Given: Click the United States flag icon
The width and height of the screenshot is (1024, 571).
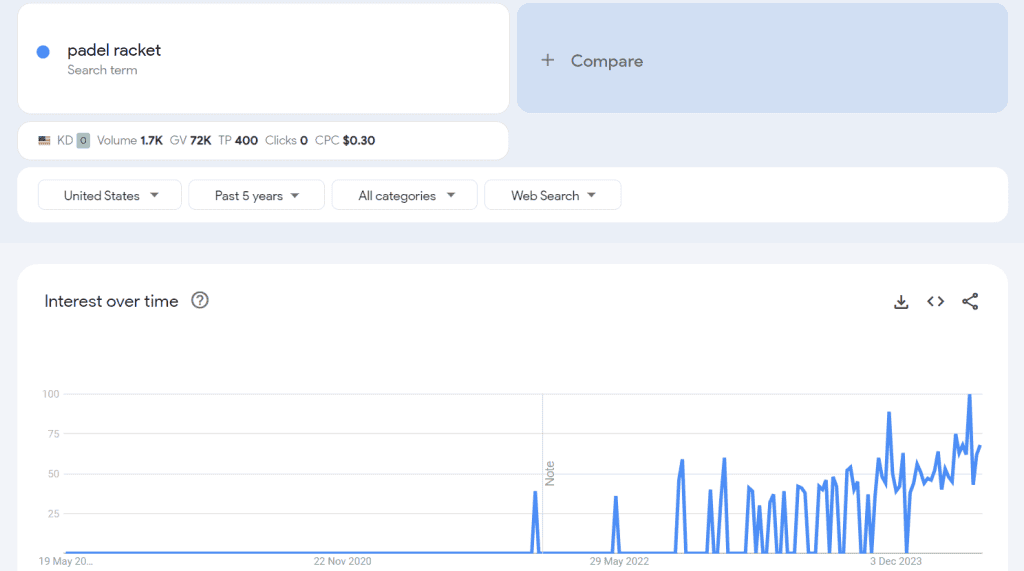Looking at the screenshot, I should (x=44, y=140).
